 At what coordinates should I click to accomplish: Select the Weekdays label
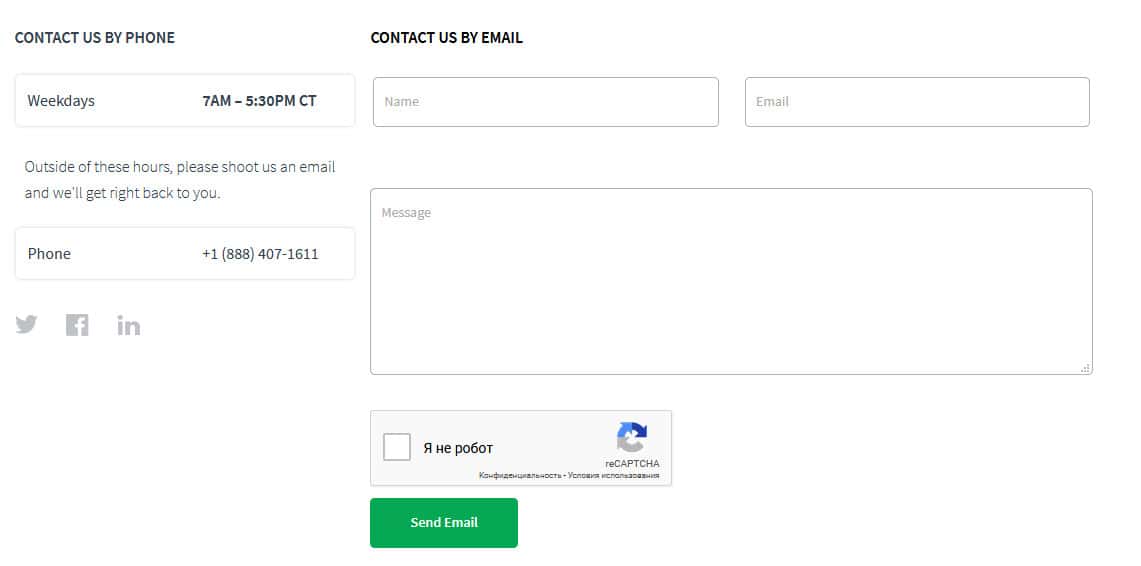pyautogui.click(x=61, y=101)
